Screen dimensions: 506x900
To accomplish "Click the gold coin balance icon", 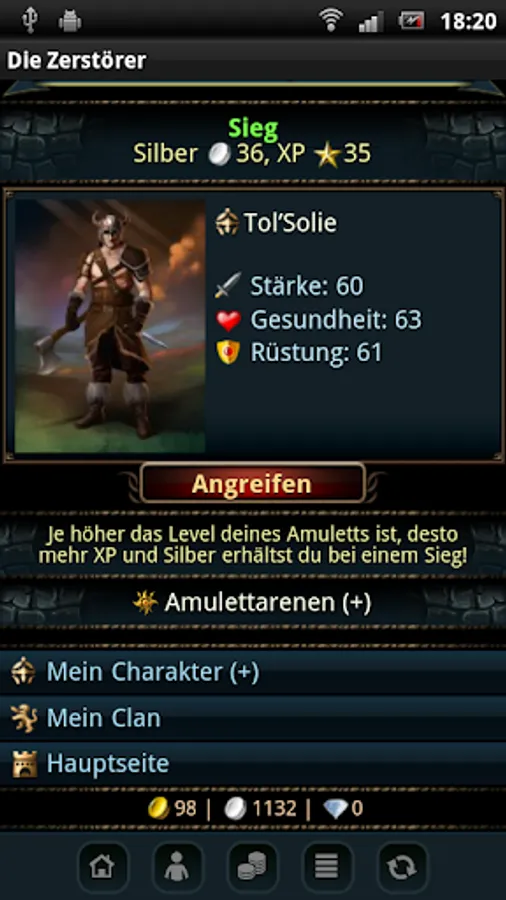I will click(158, 809).
